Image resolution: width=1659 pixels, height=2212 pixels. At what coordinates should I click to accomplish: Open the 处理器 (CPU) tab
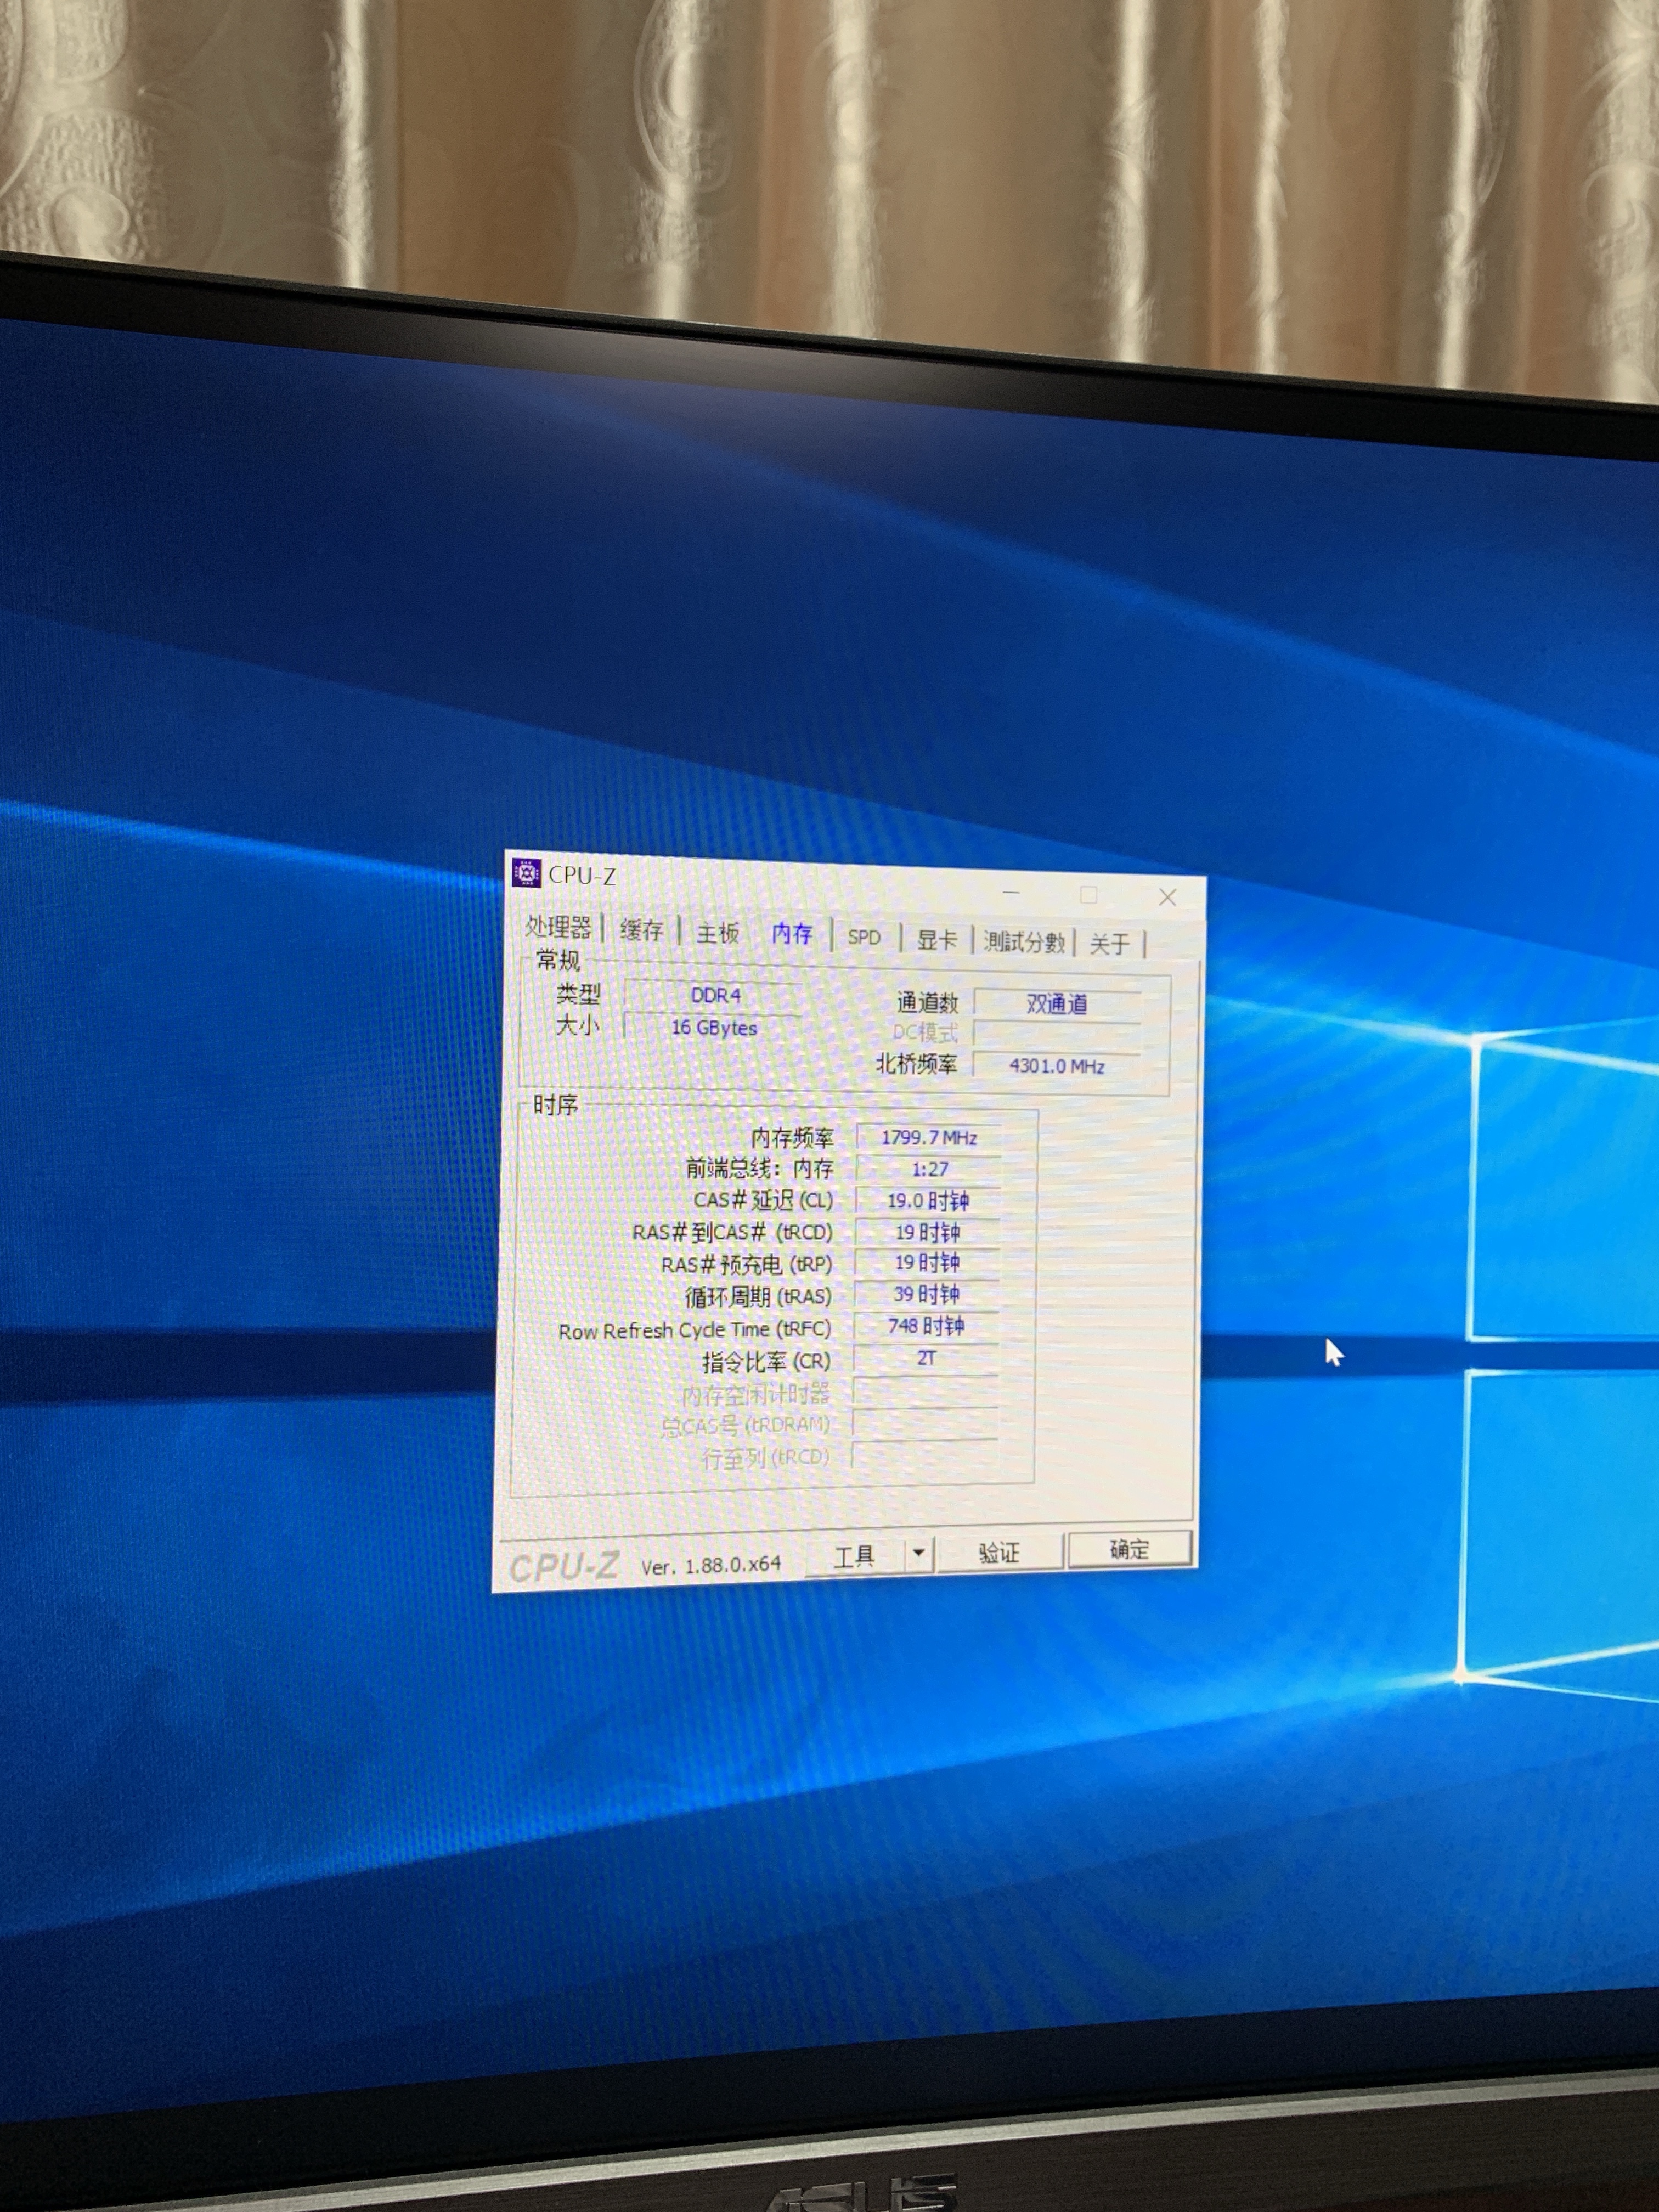(558, 927)
